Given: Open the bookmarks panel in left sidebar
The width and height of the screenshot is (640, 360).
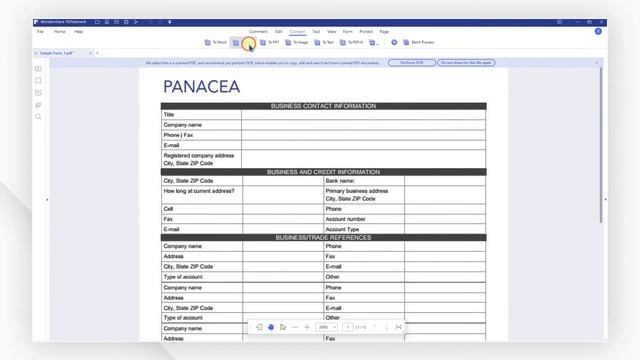Looking at the screenshot, I should (38, 81).
